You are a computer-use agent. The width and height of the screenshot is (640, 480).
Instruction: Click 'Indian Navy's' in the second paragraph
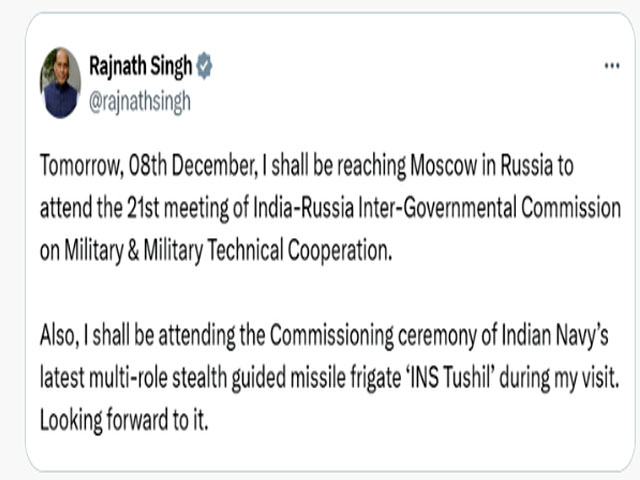[555, 336]
